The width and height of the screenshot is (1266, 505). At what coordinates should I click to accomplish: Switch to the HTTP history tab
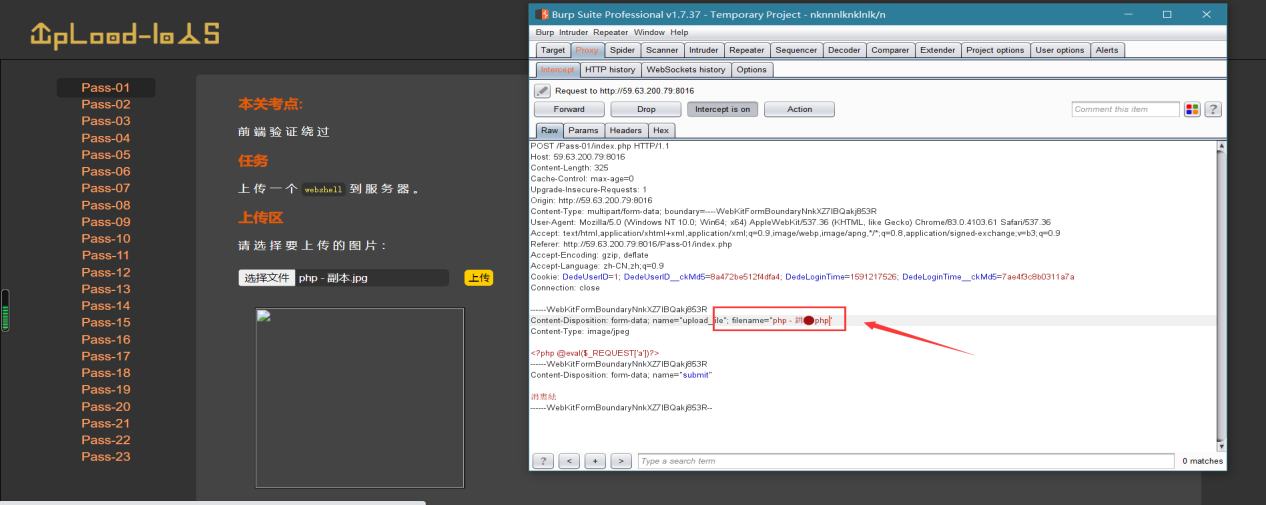(610, 69)
